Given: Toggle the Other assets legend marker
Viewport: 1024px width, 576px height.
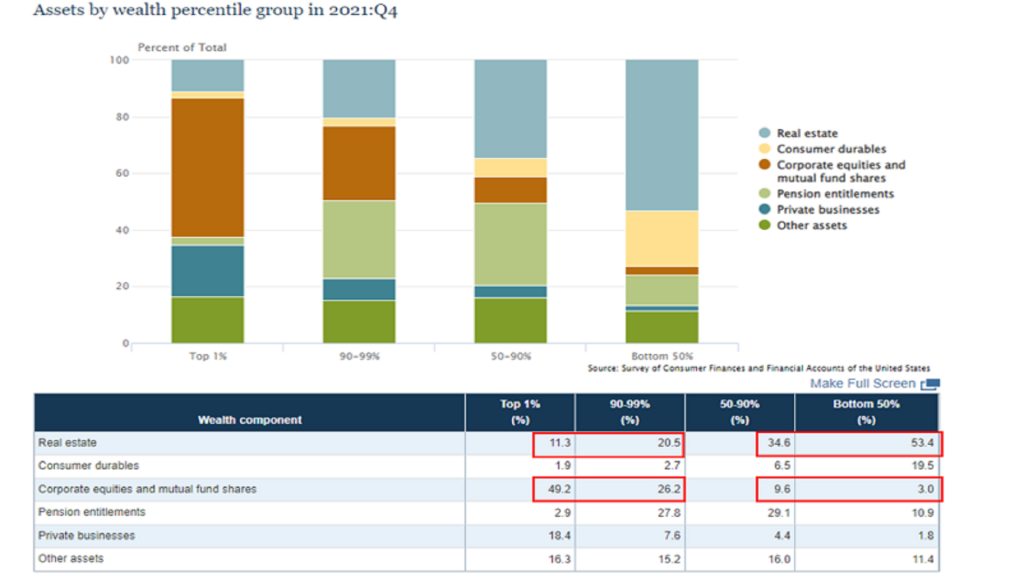Looking at the screenshot, I should click(x=765, y=226).
